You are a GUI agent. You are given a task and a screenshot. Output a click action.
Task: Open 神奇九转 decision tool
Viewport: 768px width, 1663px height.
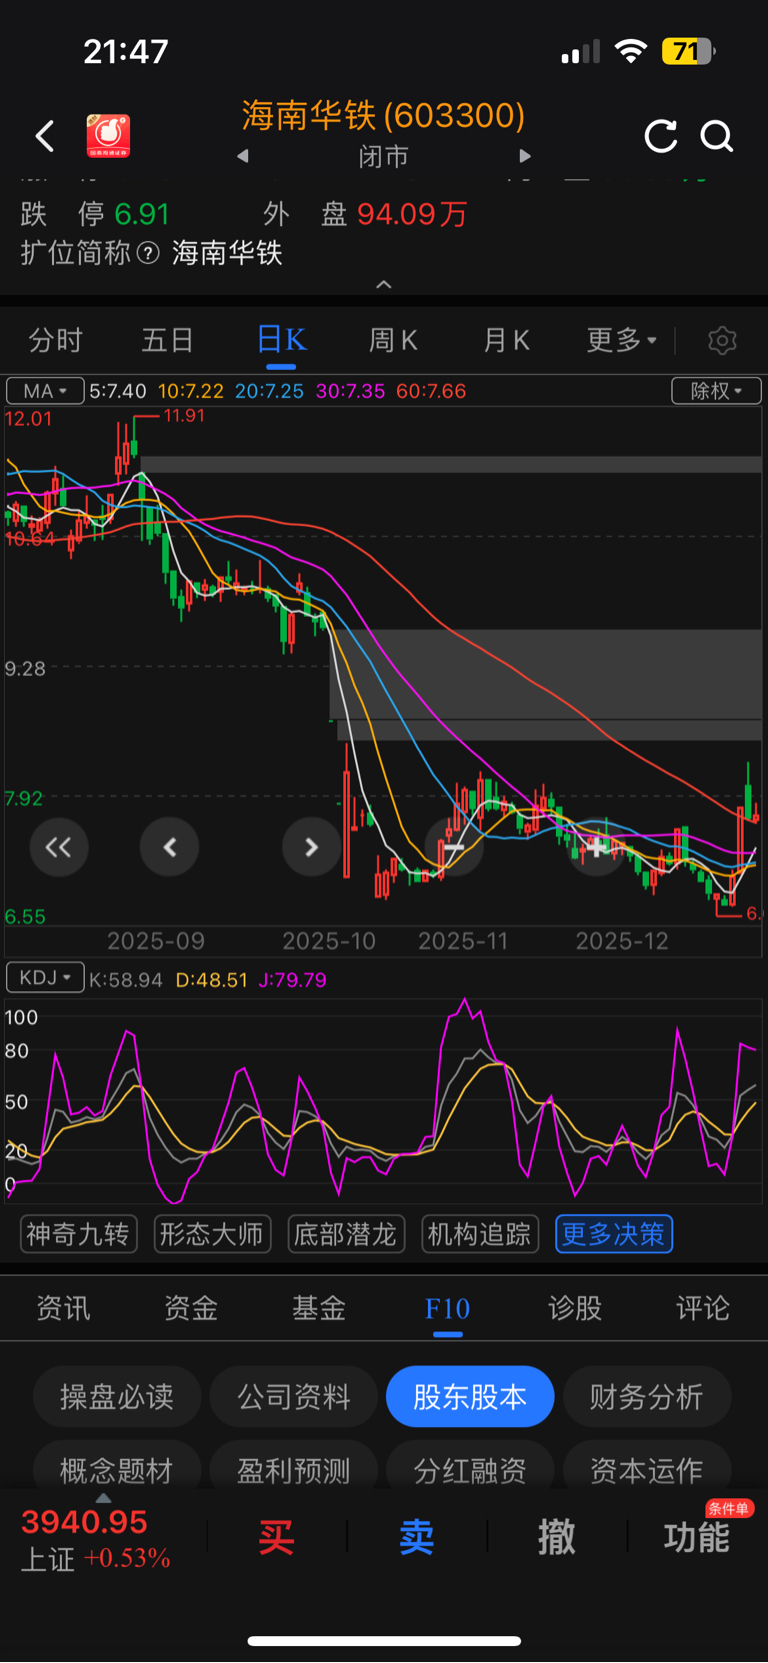(78, 1235)
